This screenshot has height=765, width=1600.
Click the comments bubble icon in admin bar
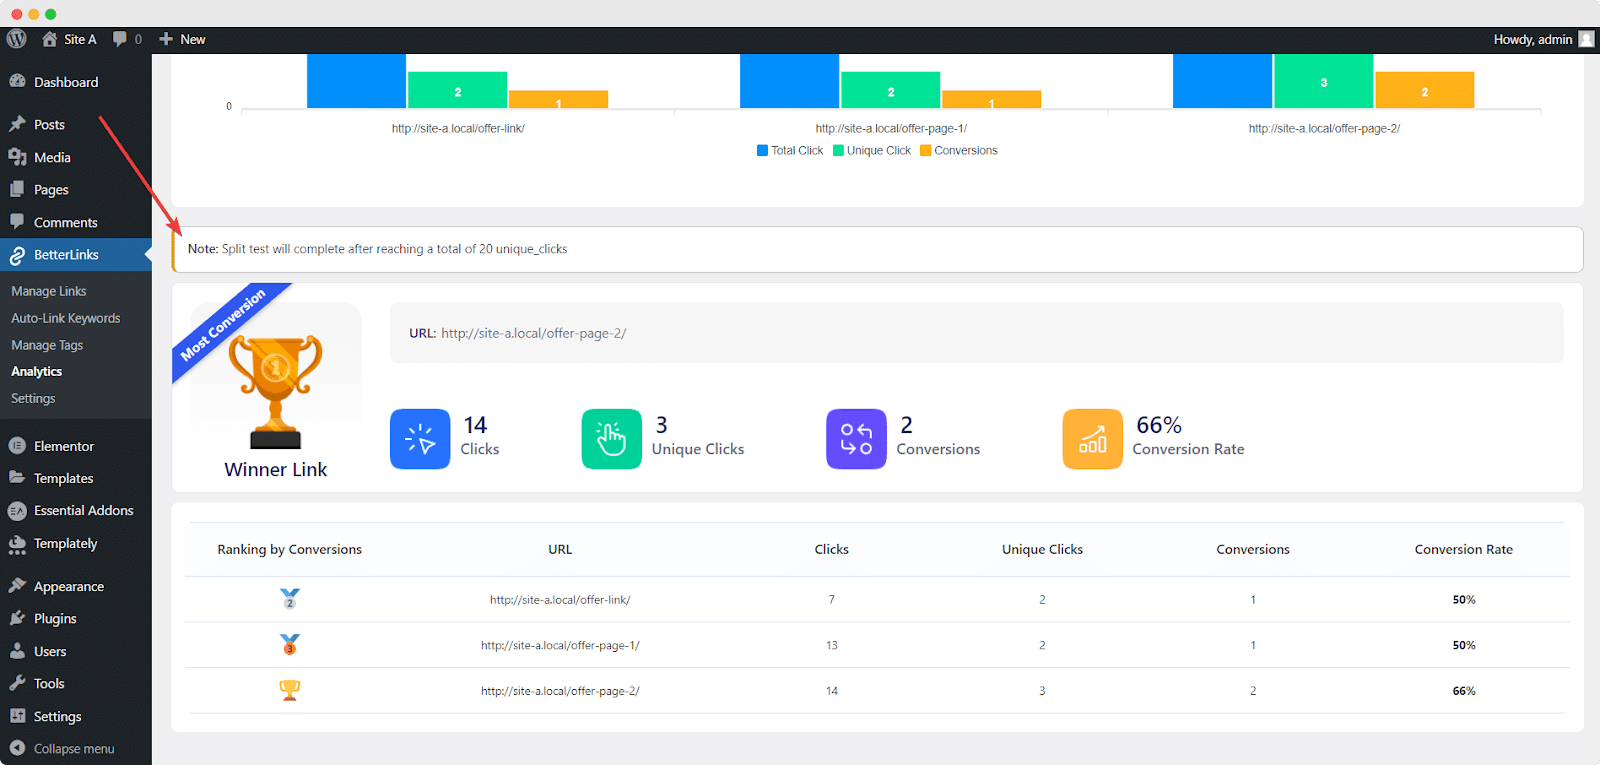(x=120, y=39)
